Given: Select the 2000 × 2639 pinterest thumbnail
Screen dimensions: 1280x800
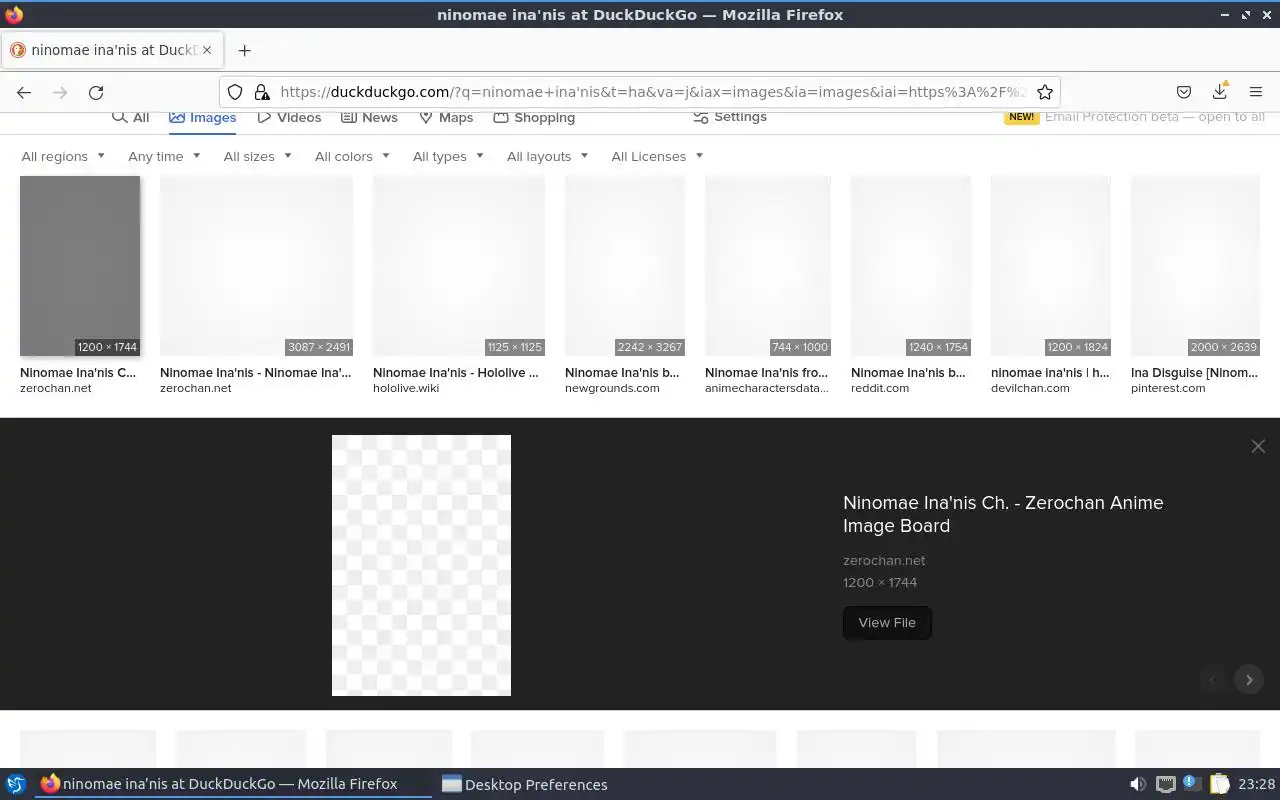Looking at the screenshot, I should click(1196, 266).
